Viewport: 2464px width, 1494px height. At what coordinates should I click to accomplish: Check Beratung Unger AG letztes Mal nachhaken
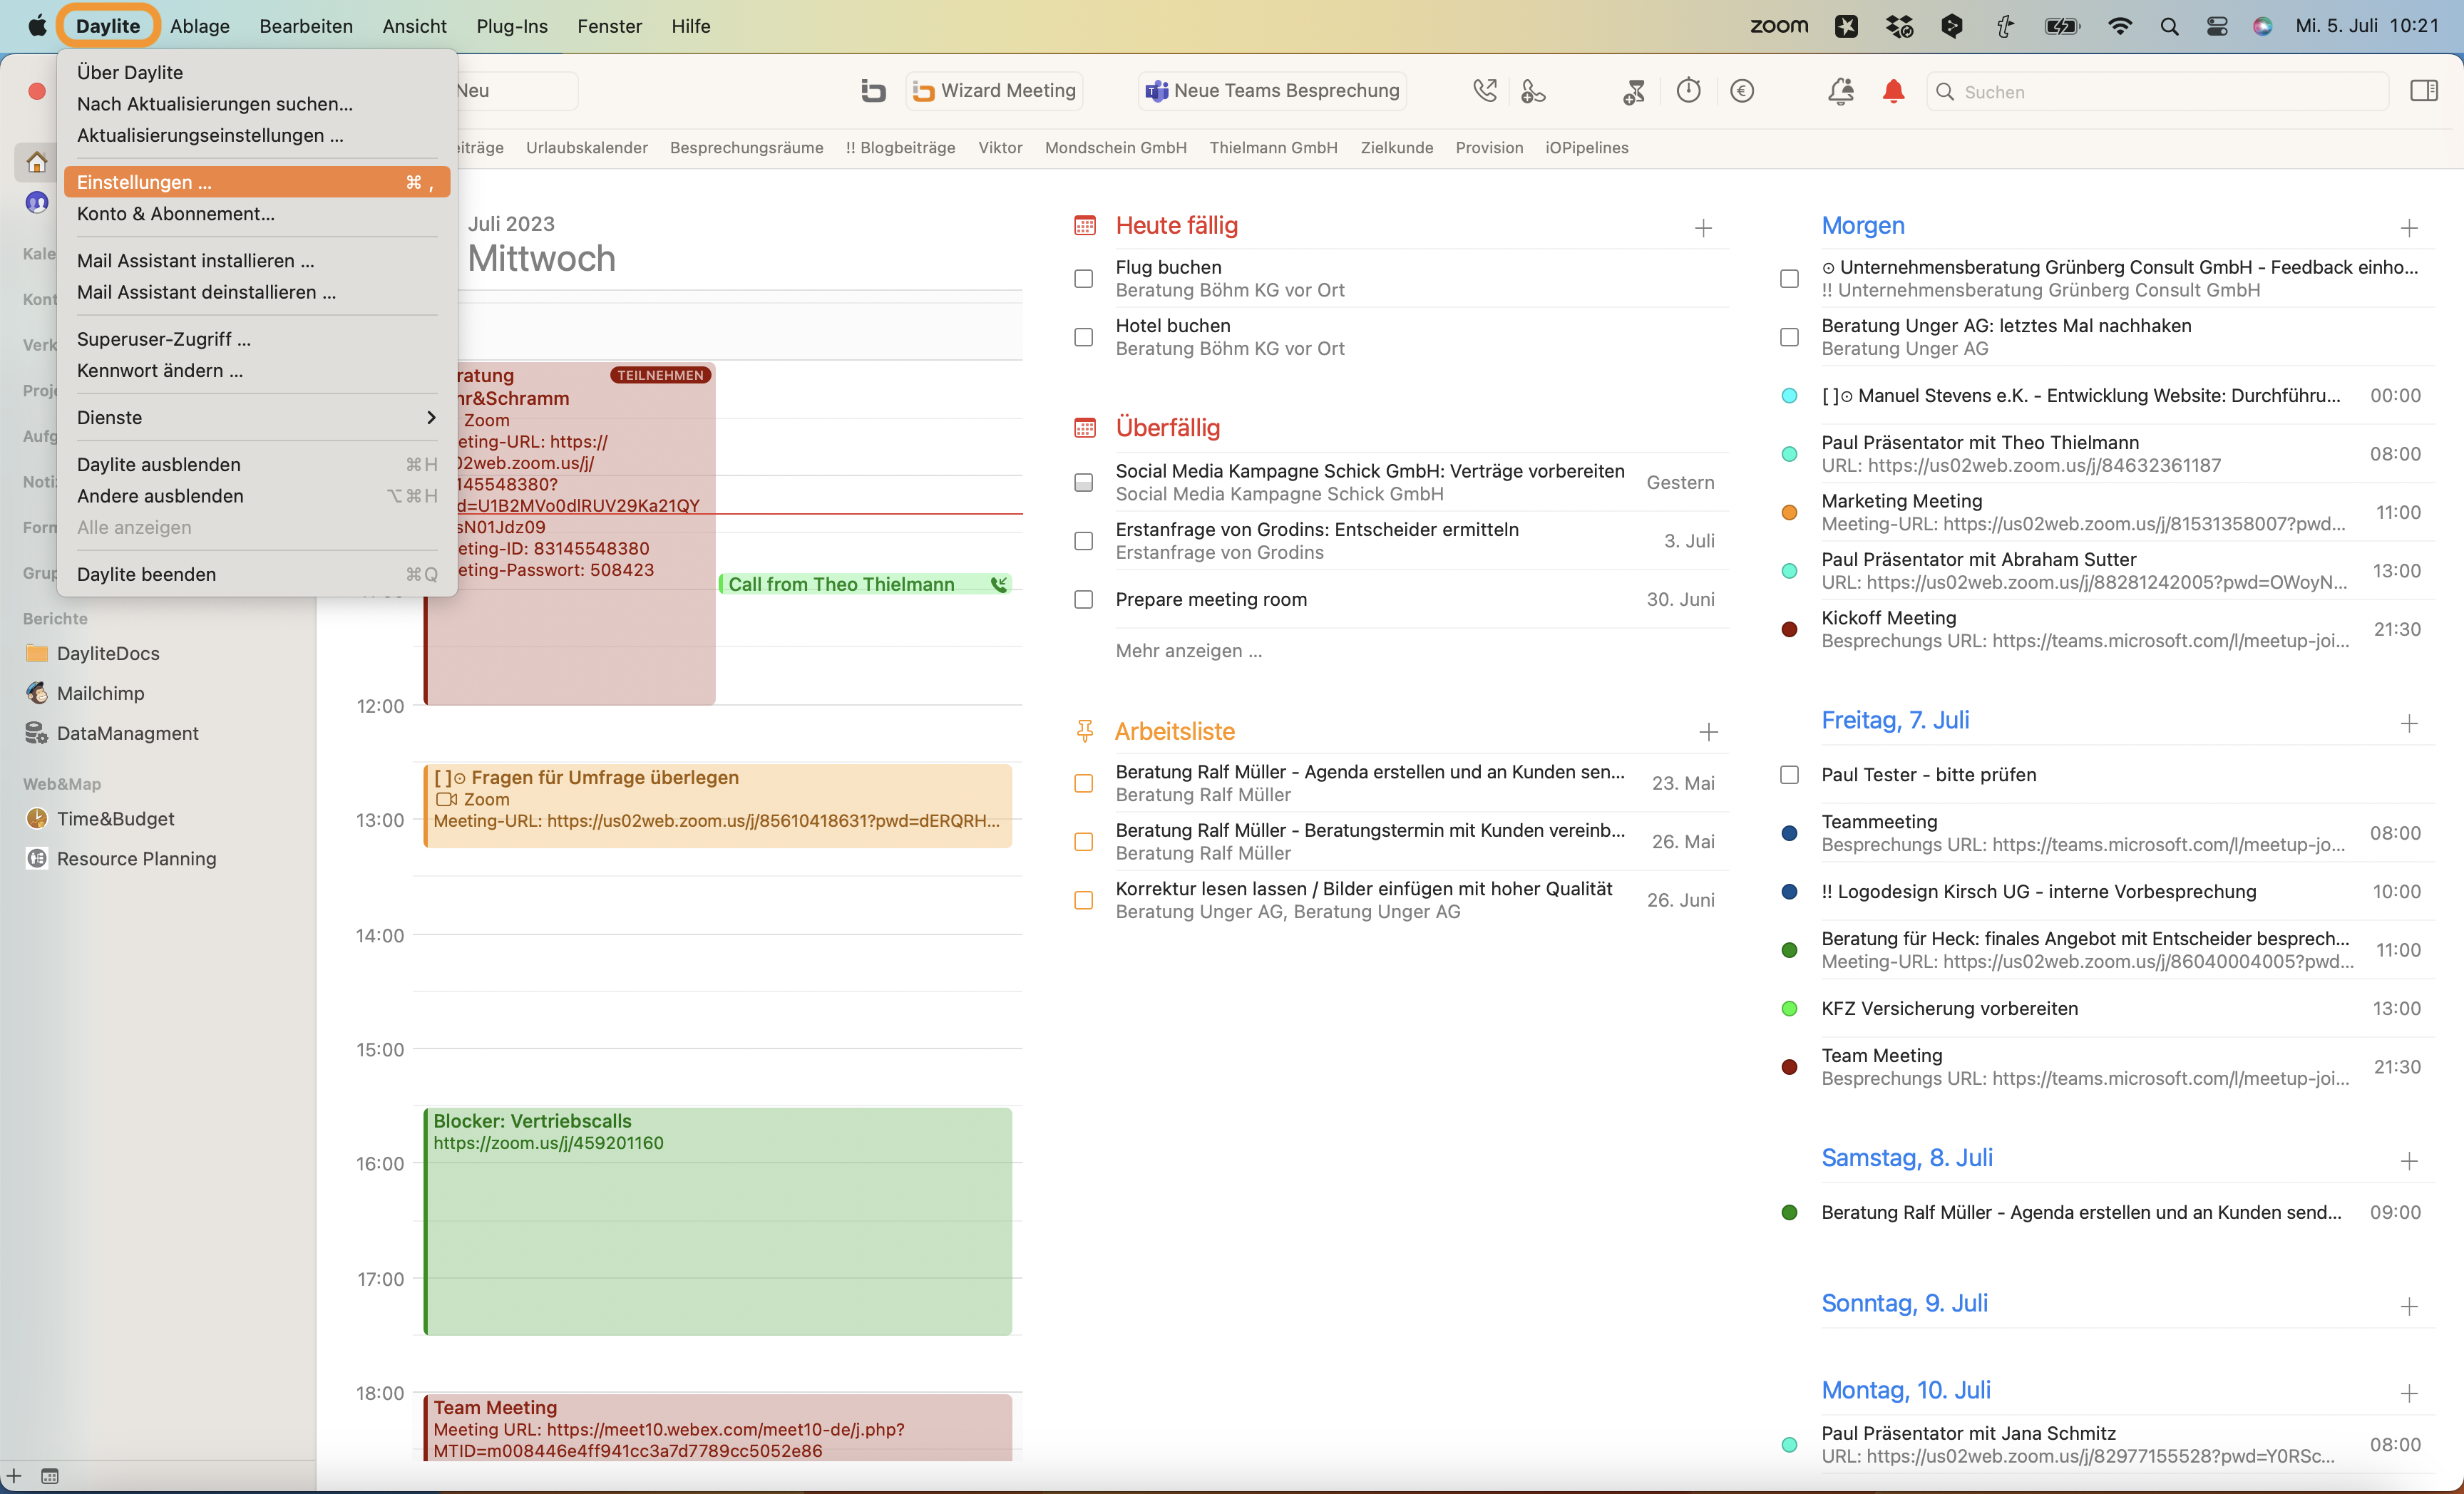pos(1789,337)
